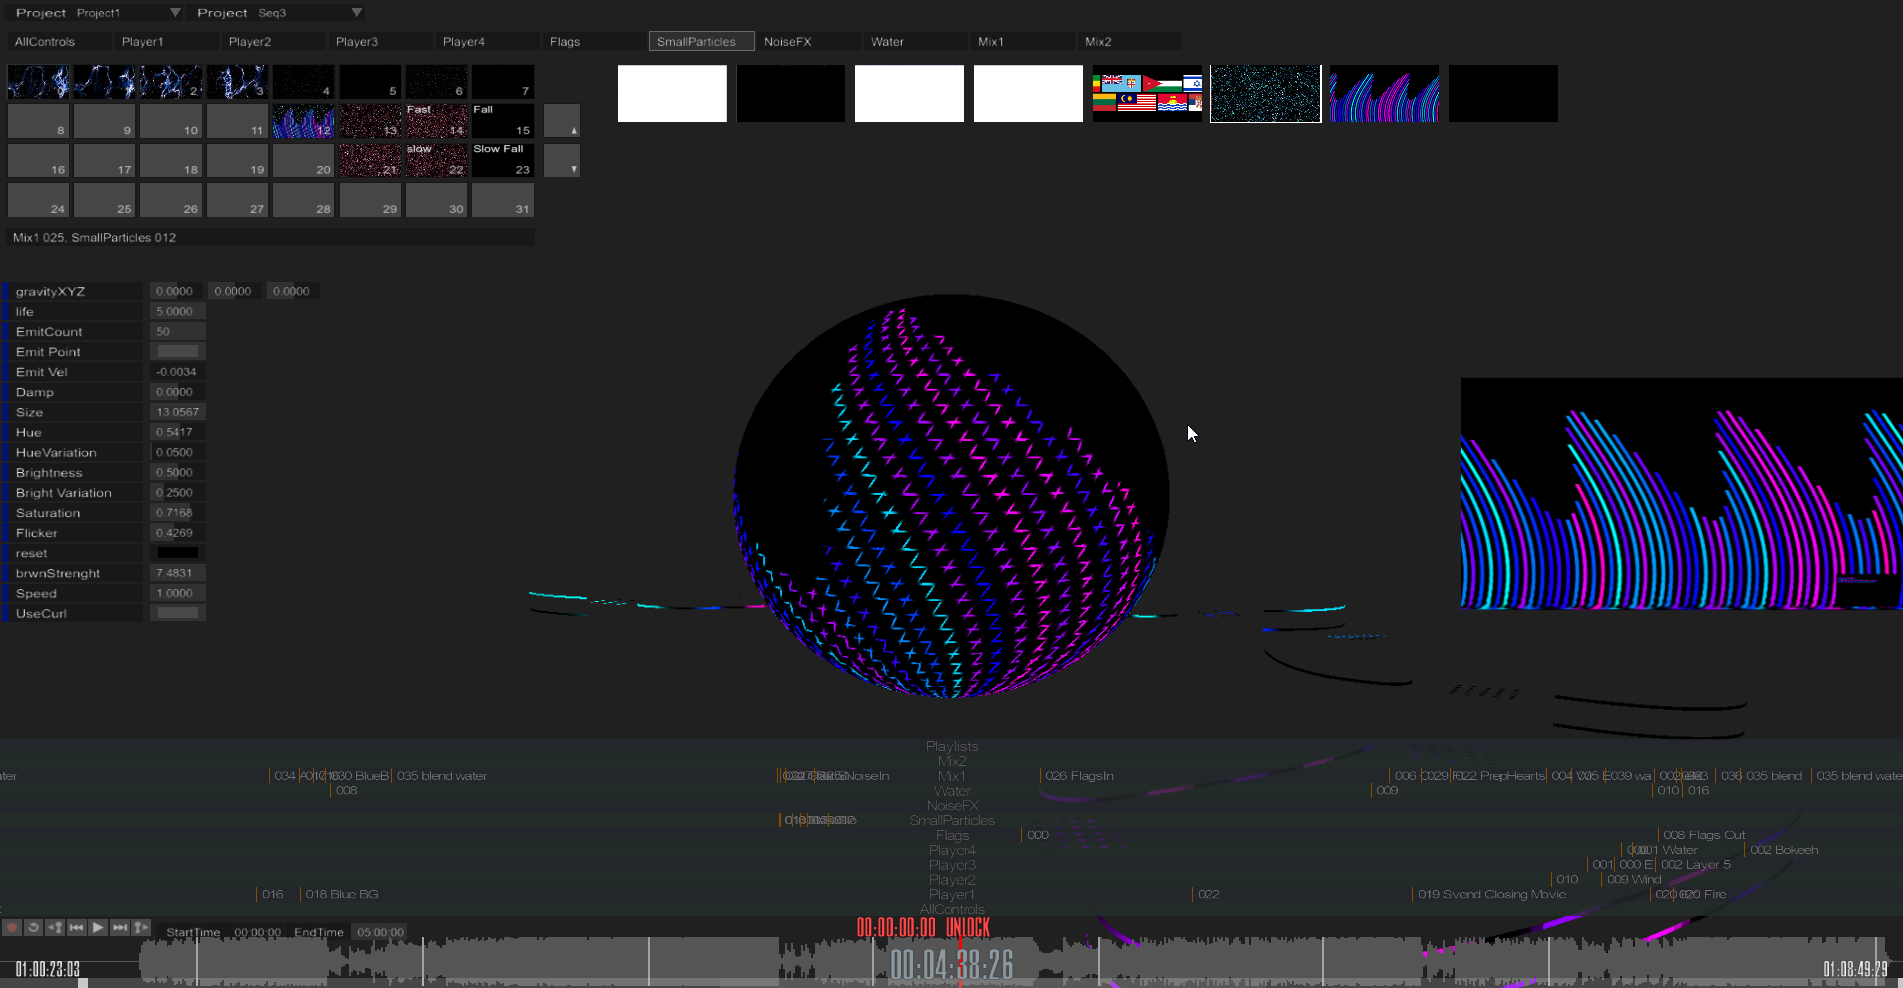The width and height of the screenshot is (1903, 988).
Task: Click the reset toggle box
Action: 177,553
